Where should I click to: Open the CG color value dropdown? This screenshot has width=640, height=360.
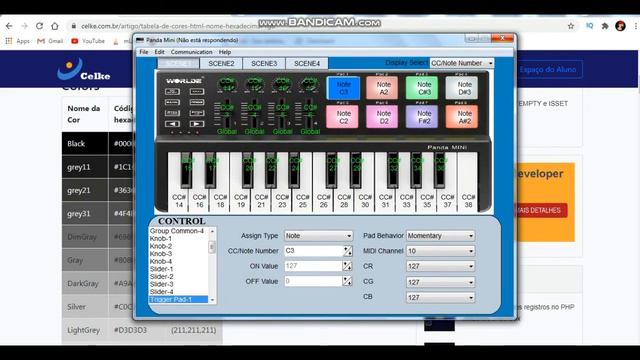click(440, 282)
